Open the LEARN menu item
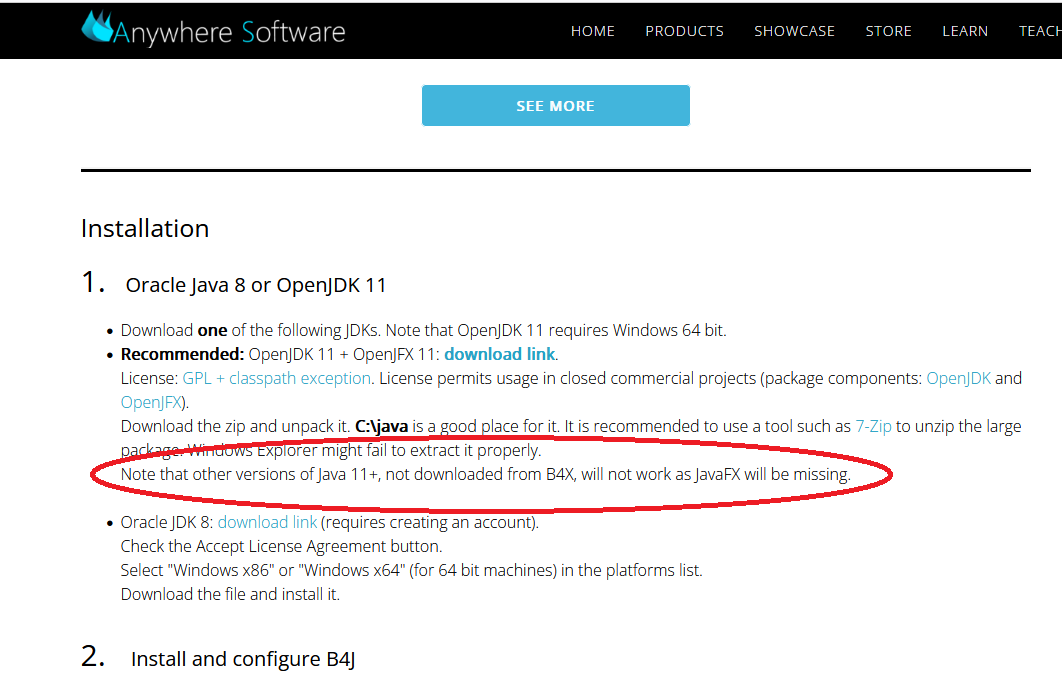 pos(965,31)
